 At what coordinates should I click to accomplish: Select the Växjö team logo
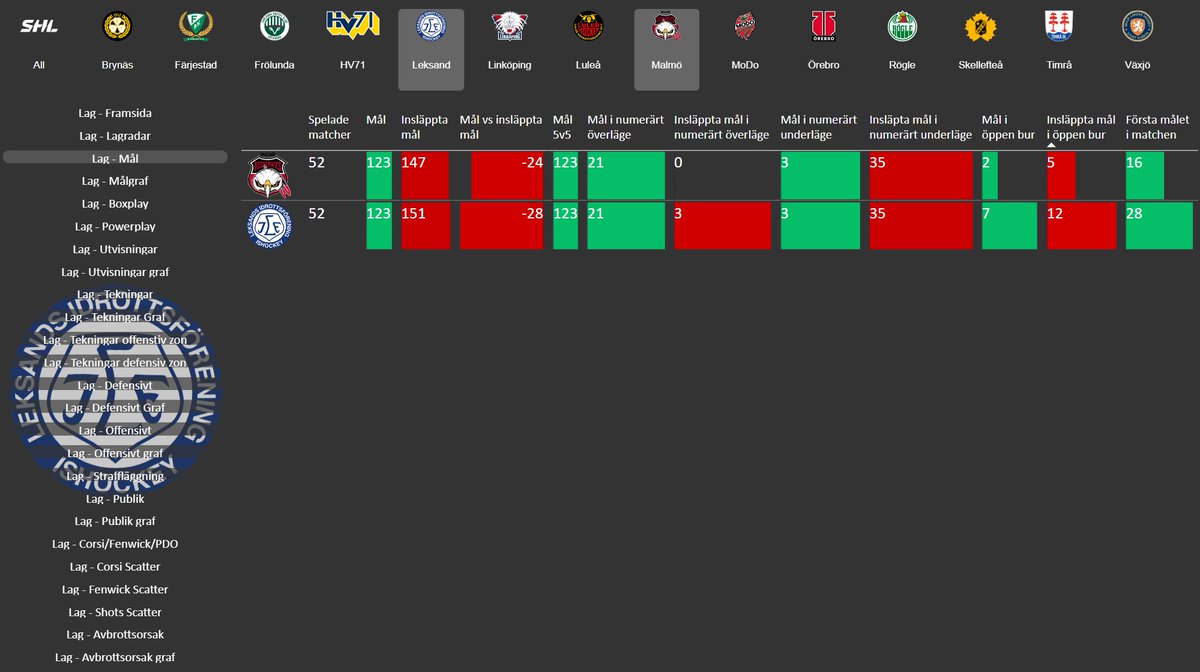[1137, 26]
